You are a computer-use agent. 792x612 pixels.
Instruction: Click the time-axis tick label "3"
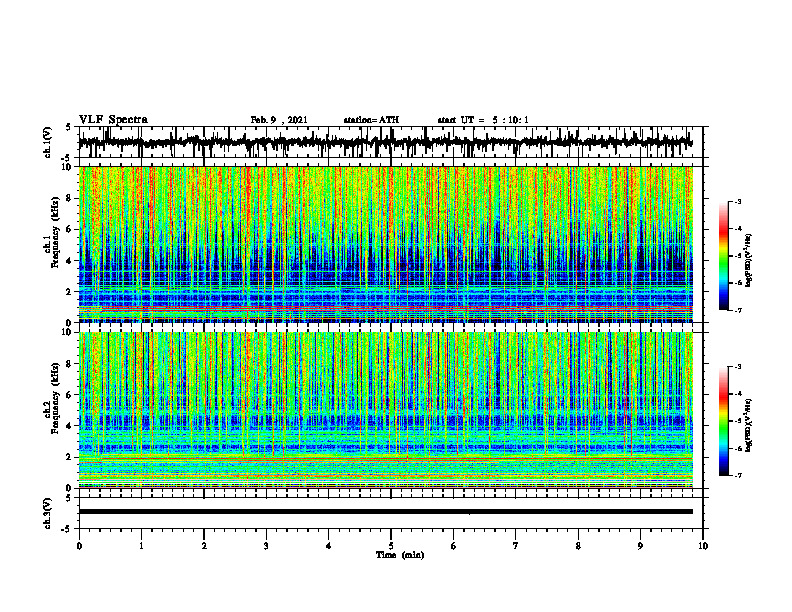pyautogui.click(x=266, y=546)
